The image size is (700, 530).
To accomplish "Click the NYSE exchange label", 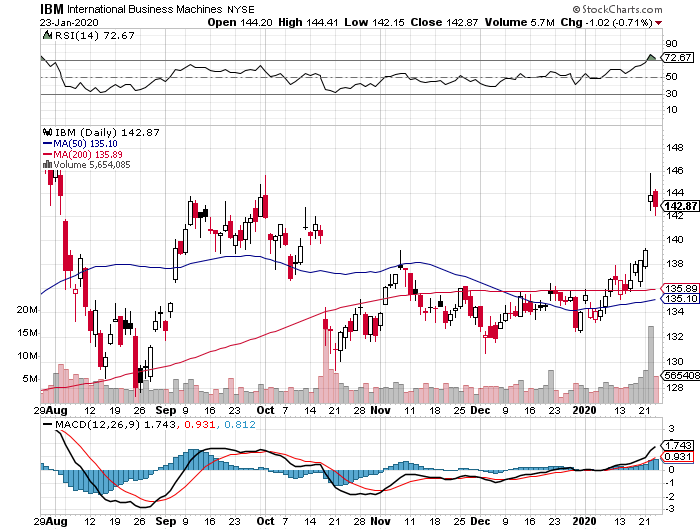I will coord(241,9).
